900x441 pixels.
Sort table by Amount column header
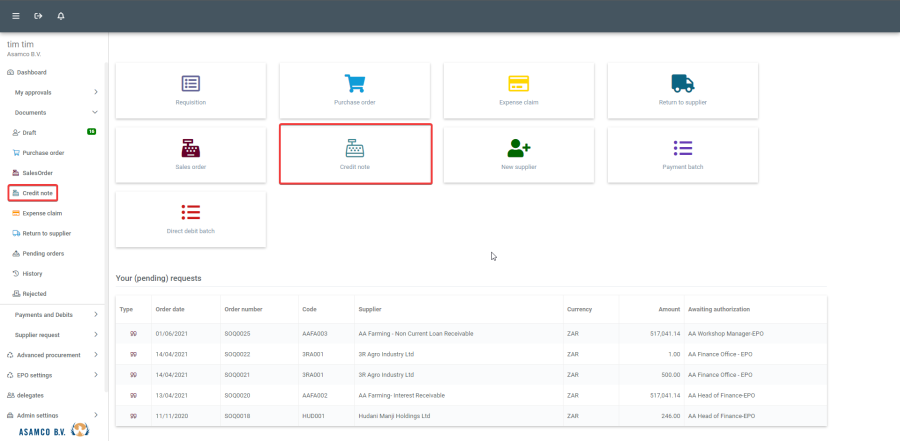coord(669,309)
